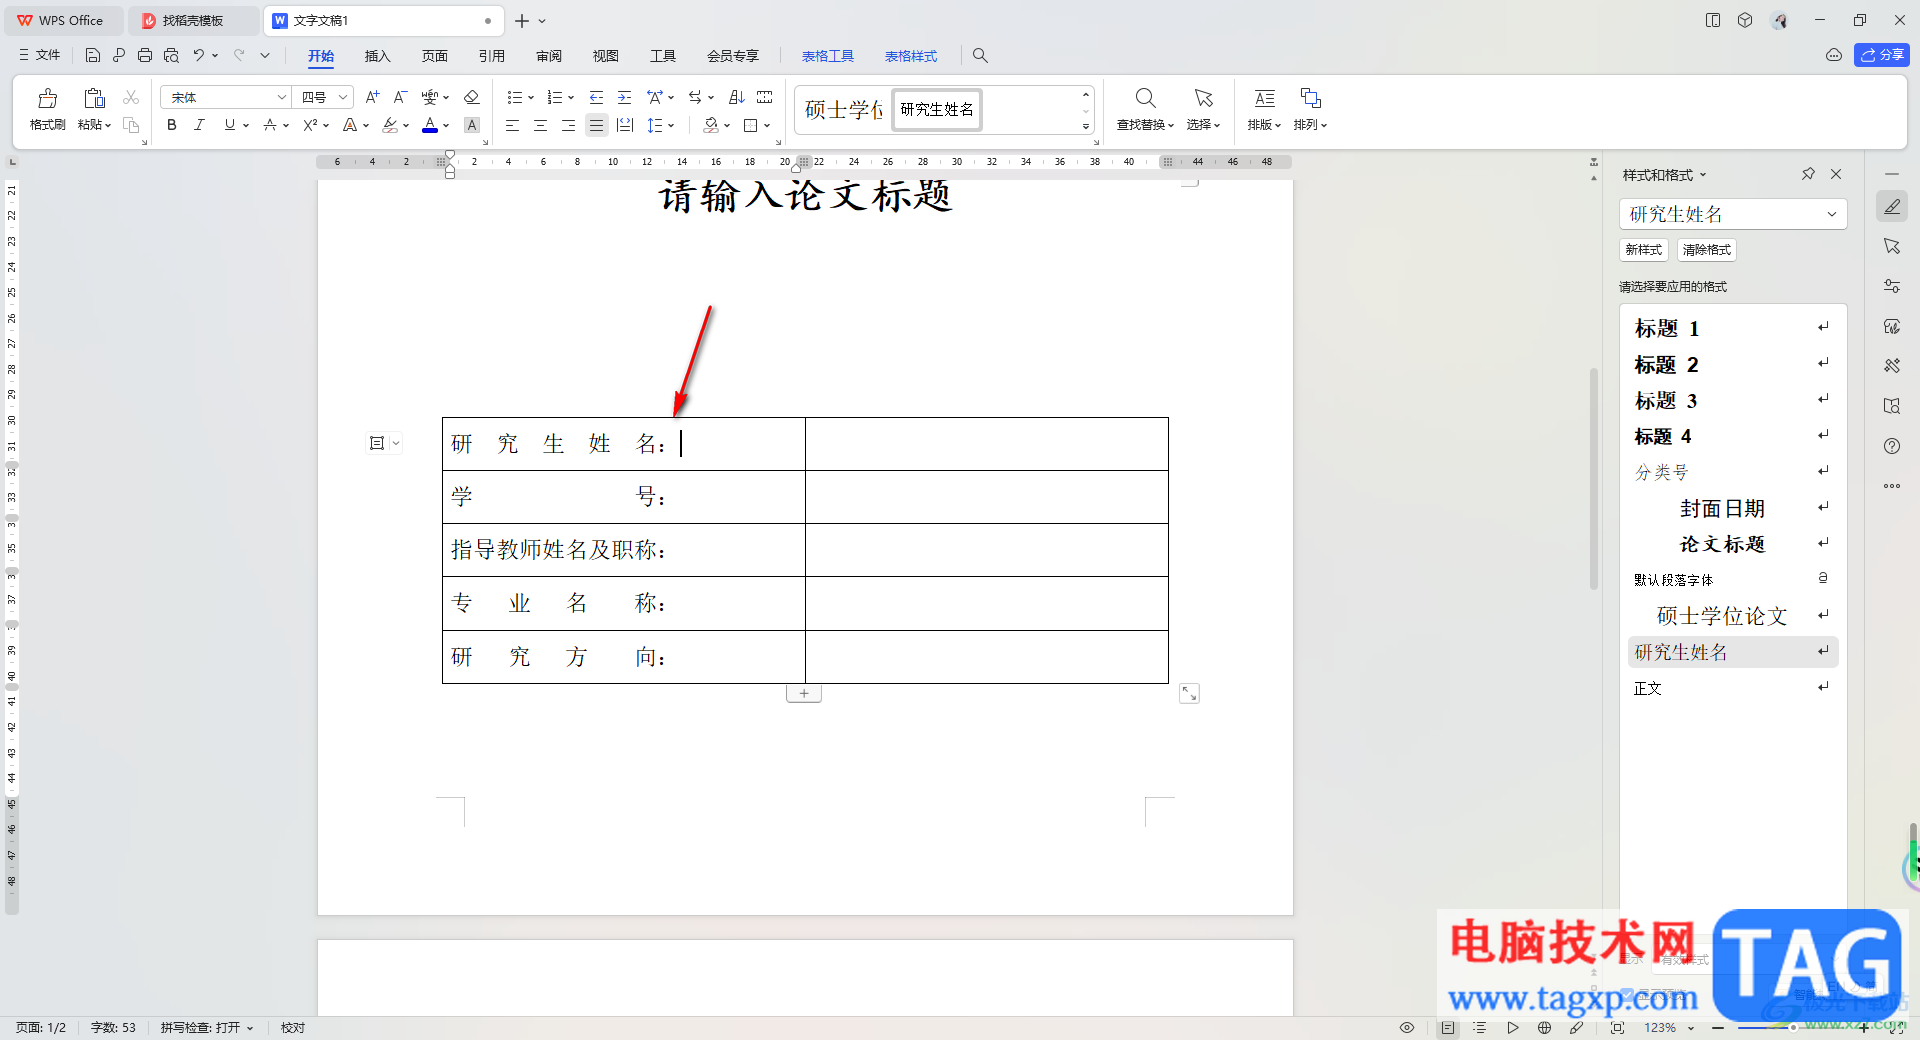Click the eye protection mode icon

(1407, 1027)
